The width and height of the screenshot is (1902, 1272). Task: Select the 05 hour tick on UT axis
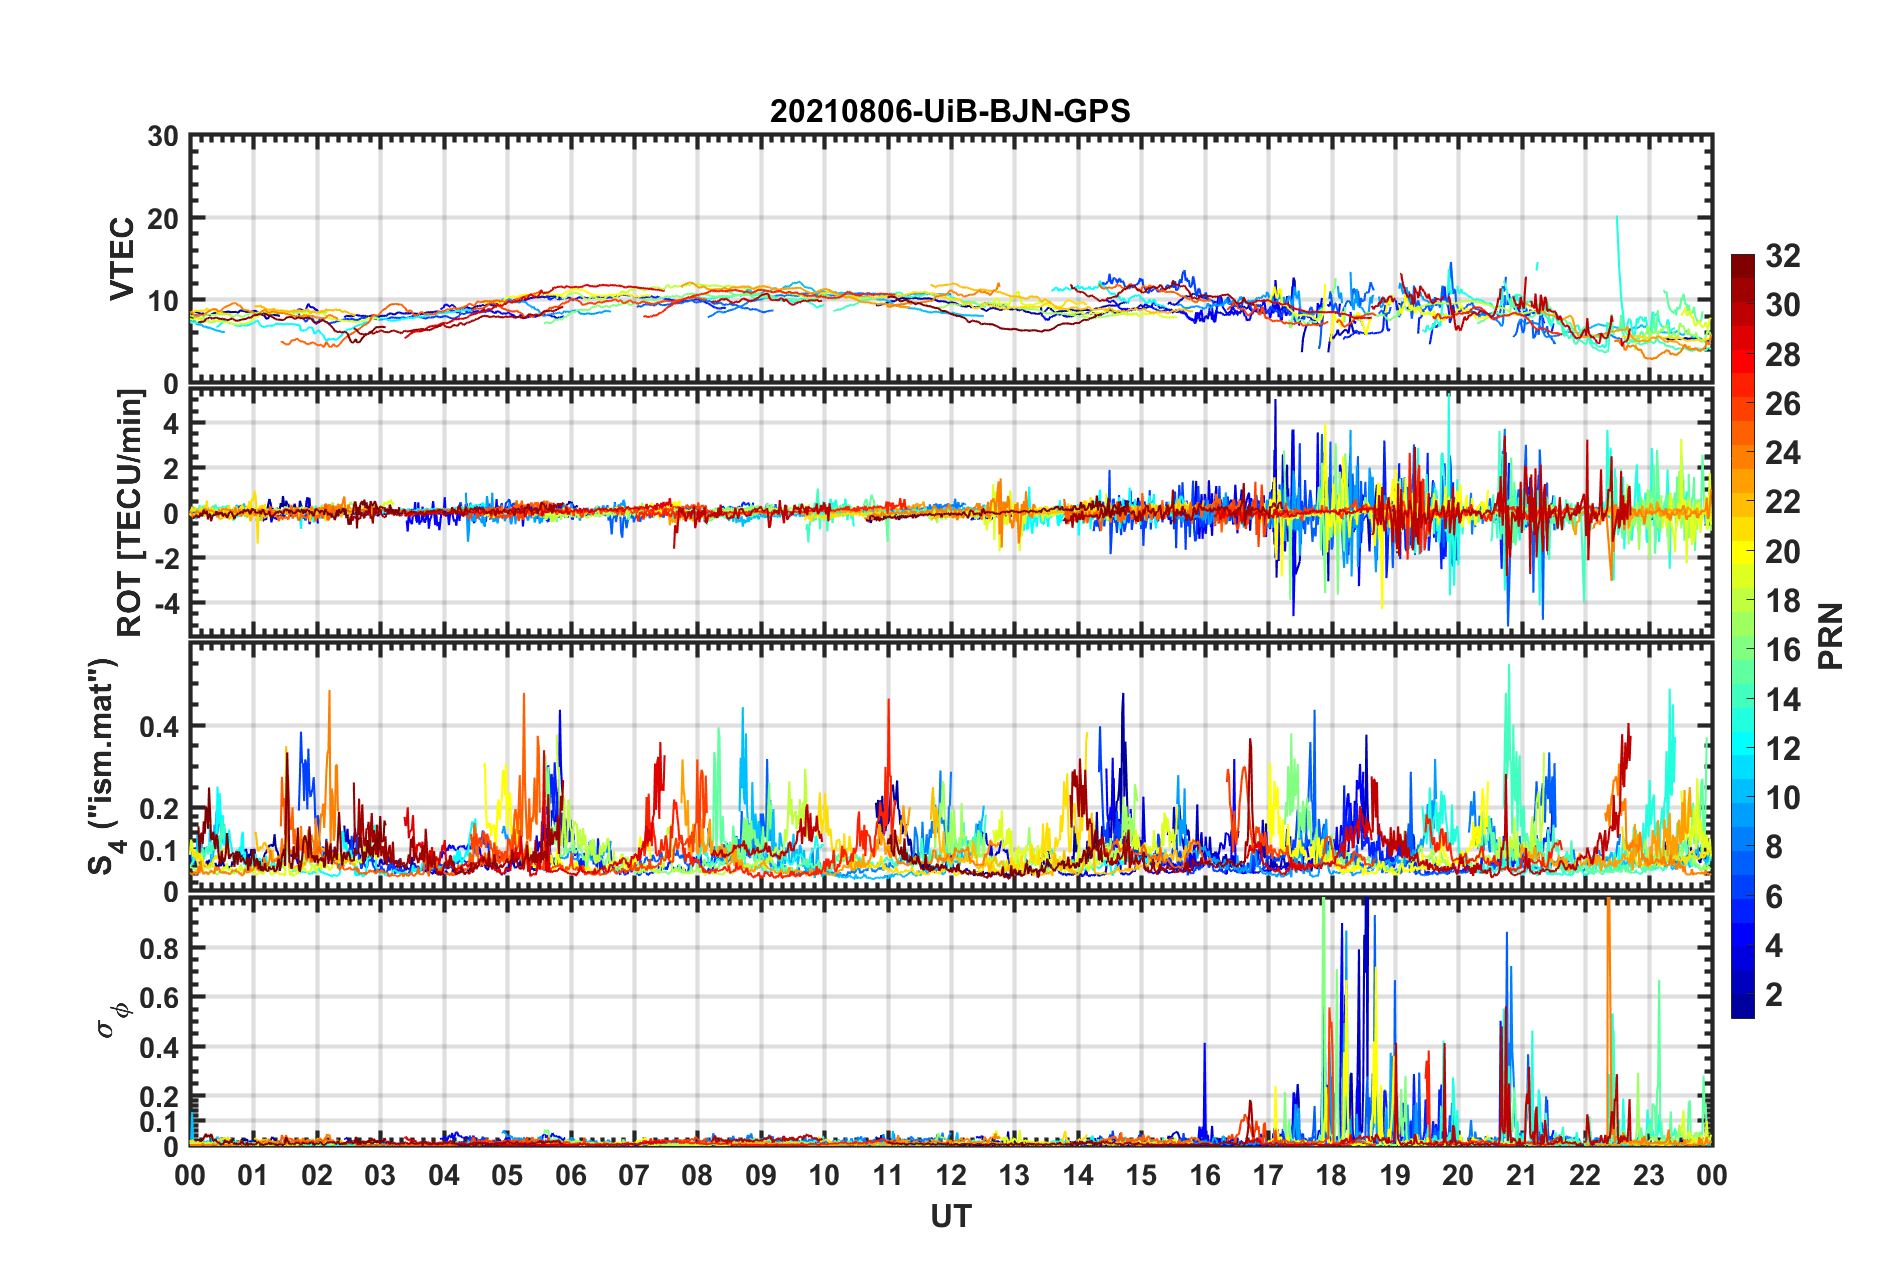pyautogui.click(x=507, y=1174)
